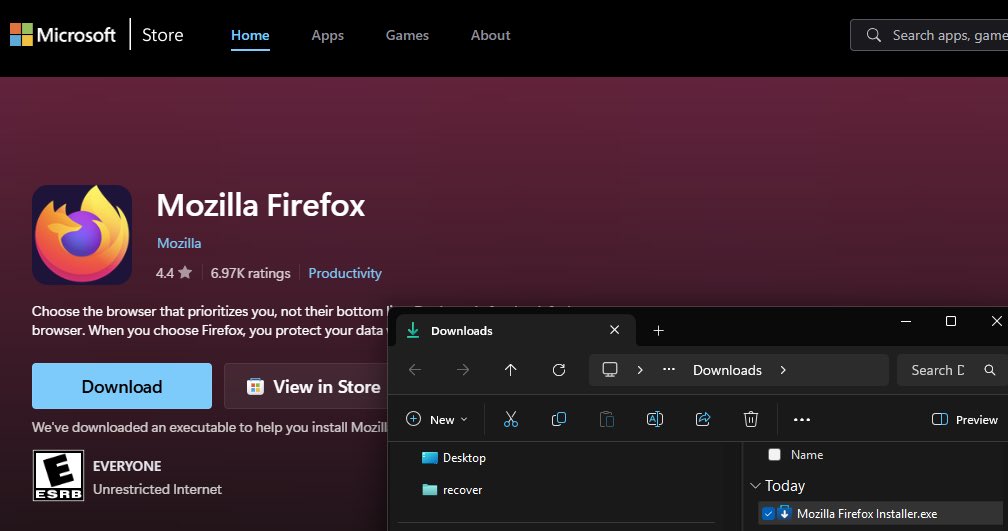Click the Paste clipboard icon
1008x531 pixels.
[x=607, y=419]
